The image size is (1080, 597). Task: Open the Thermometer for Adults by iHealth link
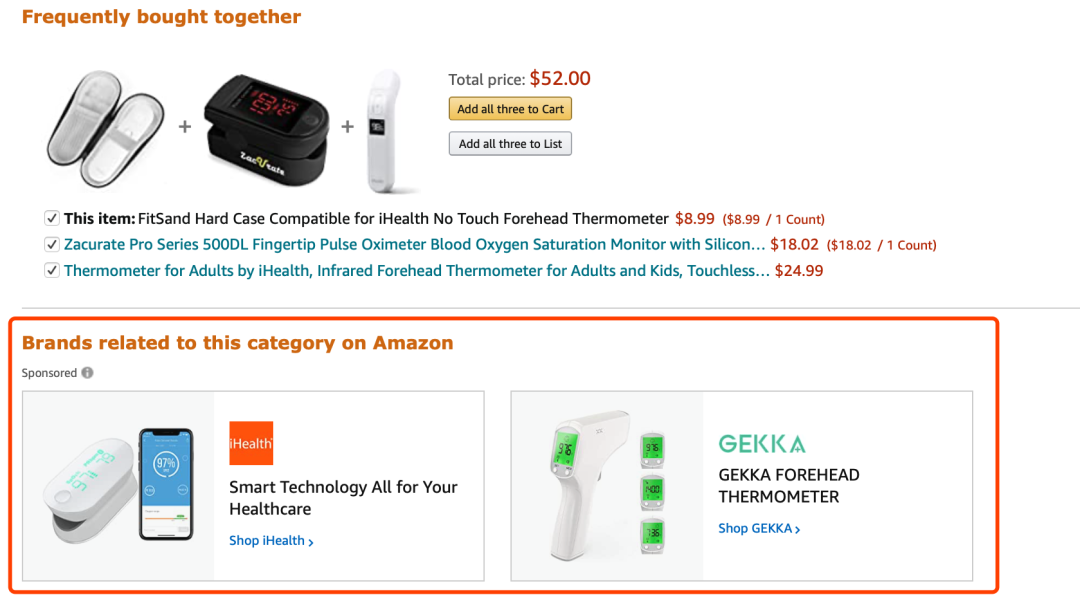coord(417,271)
